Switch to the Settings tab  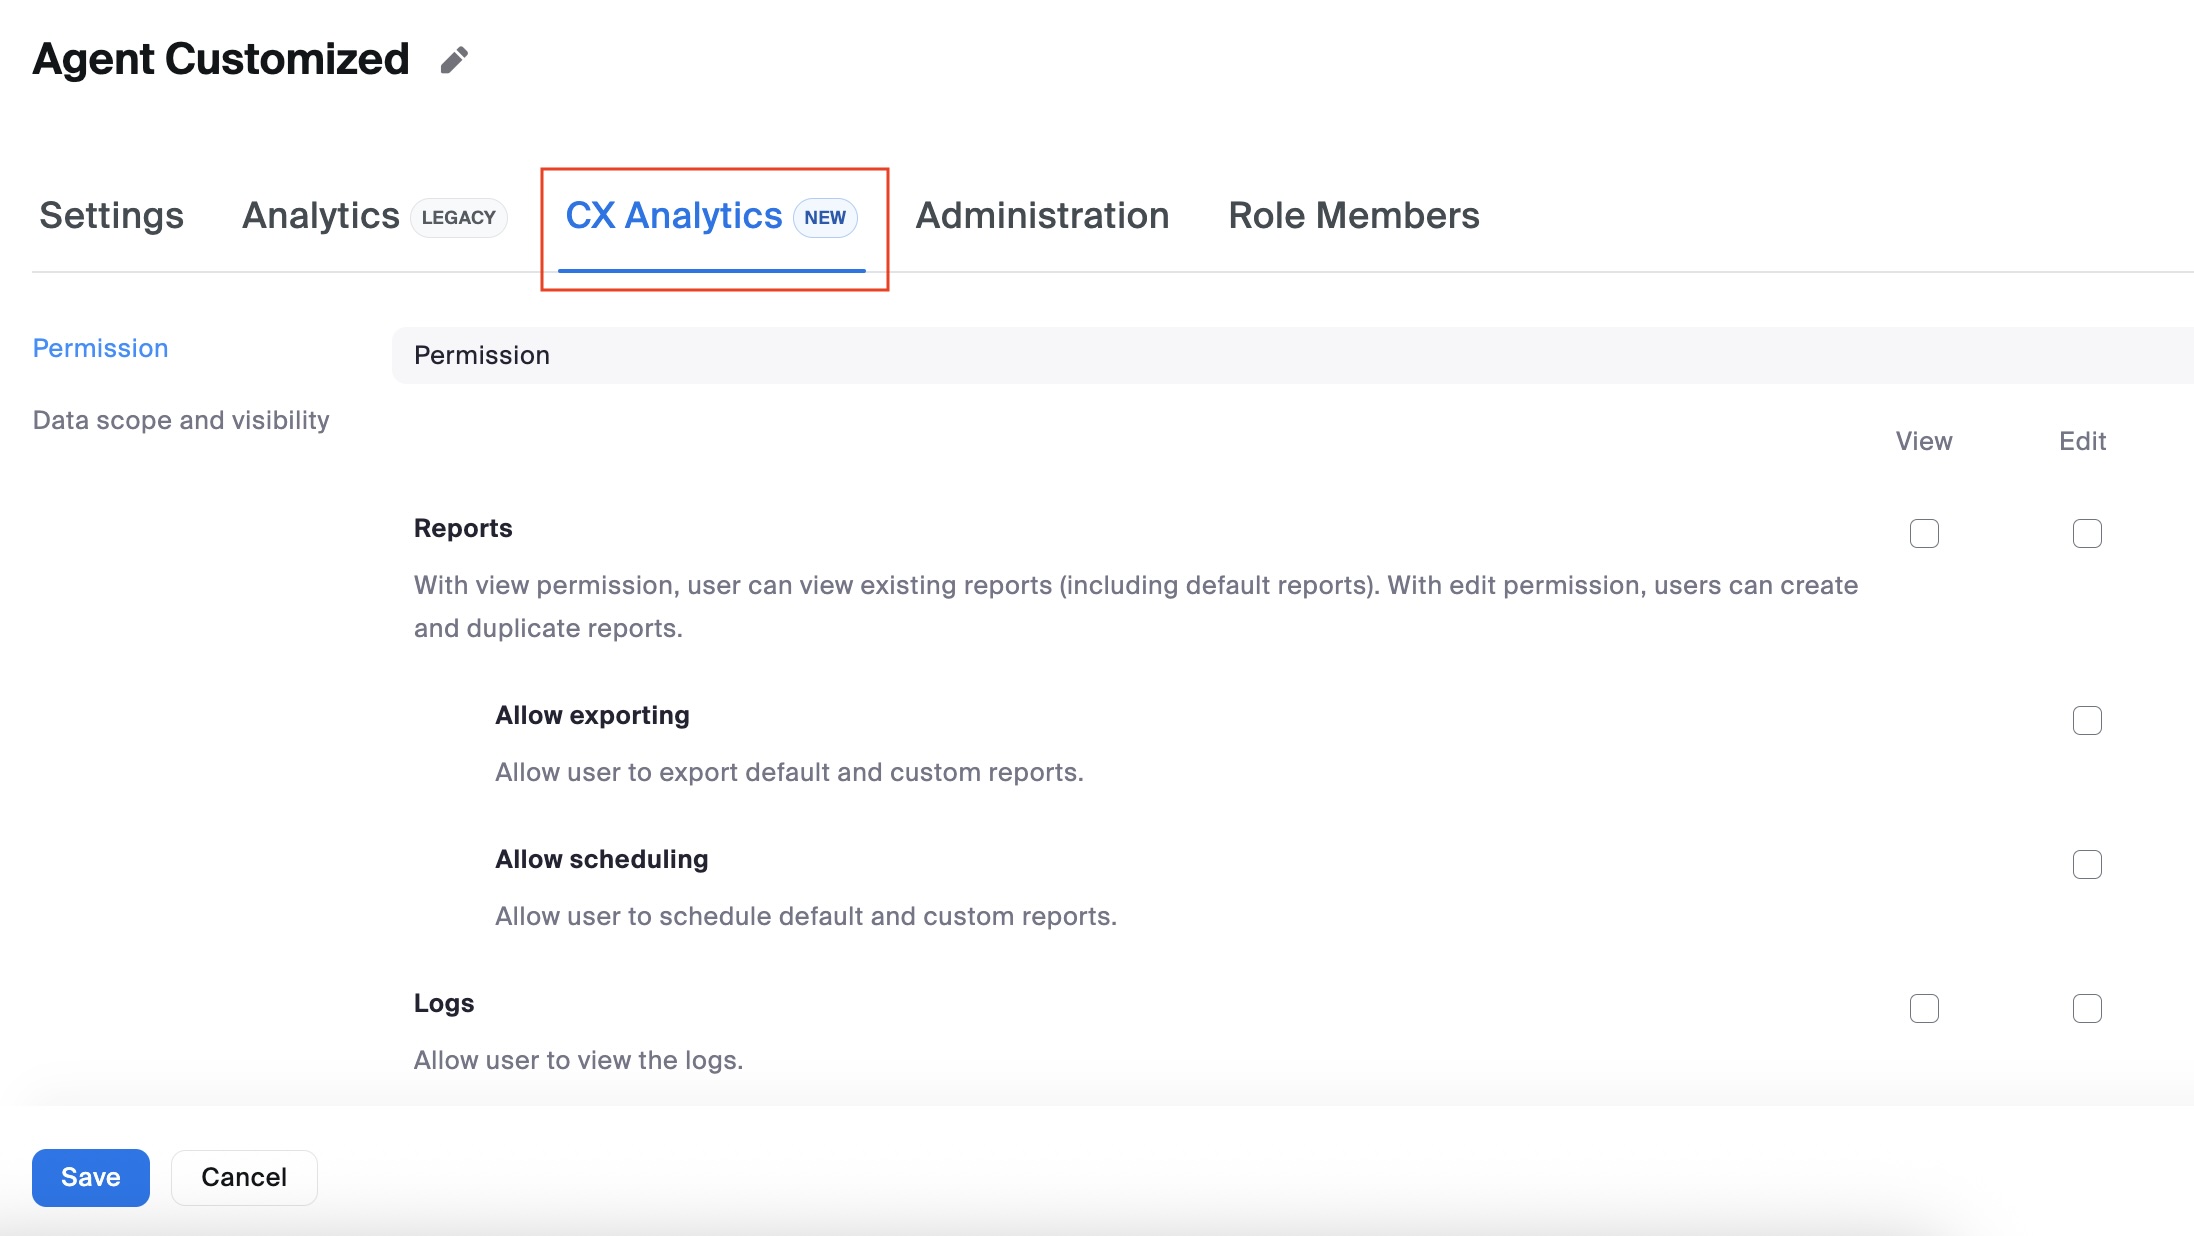click(110, 215)
